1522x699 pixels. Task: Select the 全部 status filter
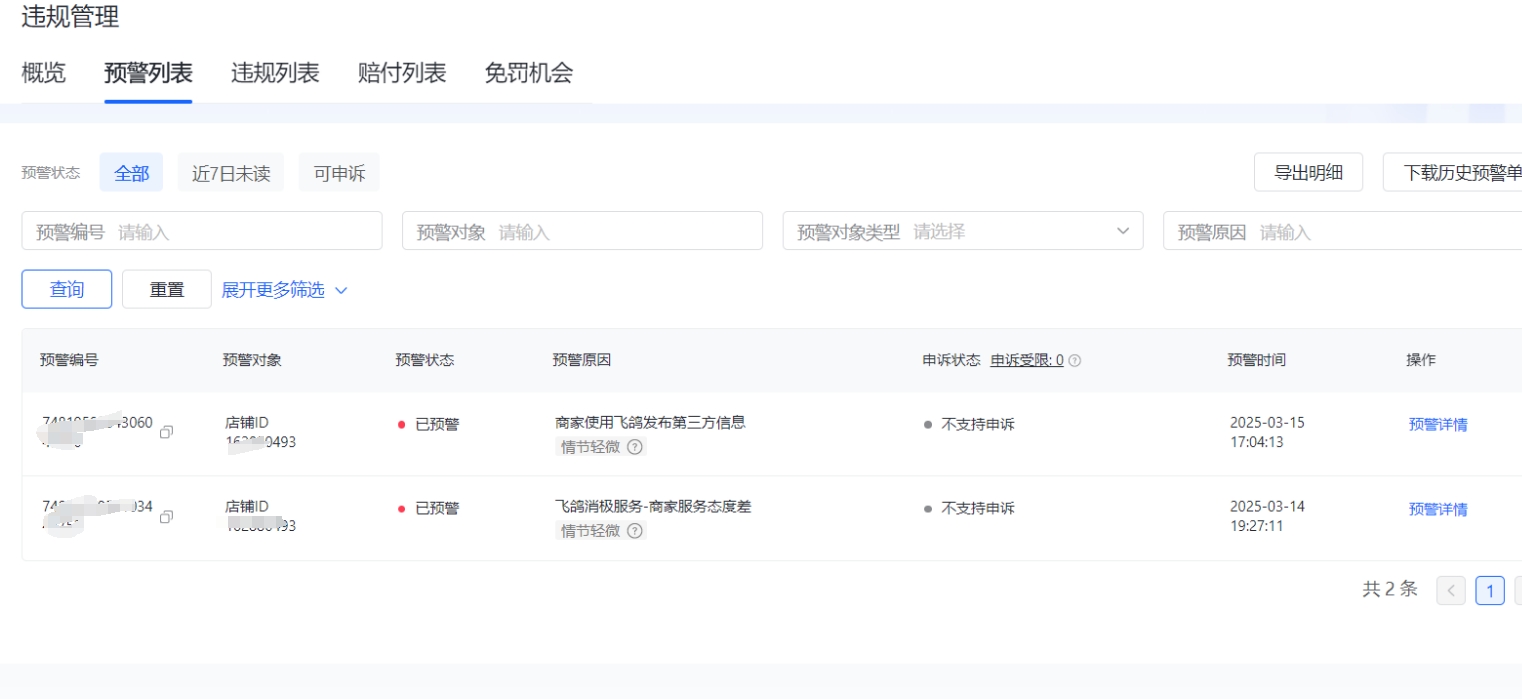[131, 173]
